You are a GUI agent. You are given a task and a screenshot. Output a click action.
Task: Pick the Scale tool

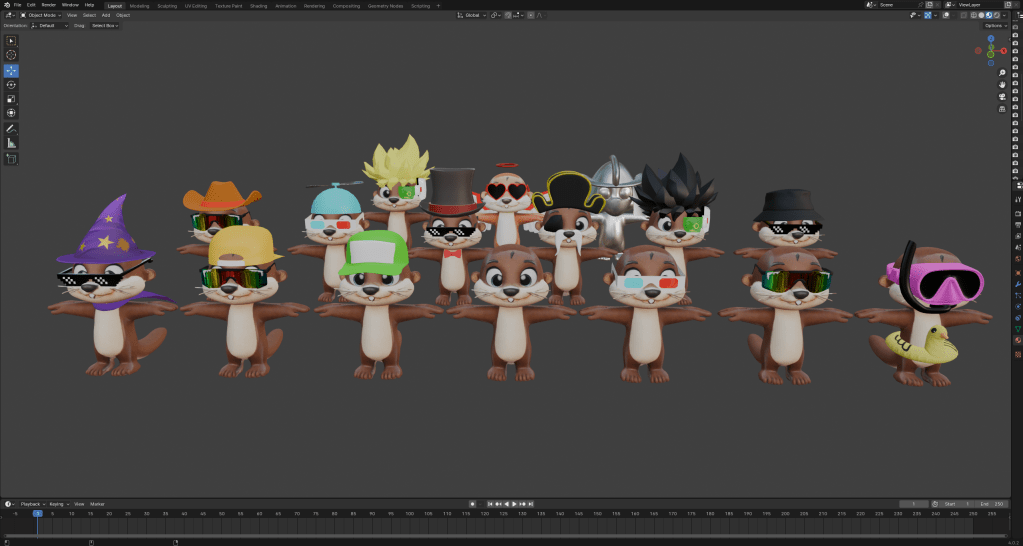pyautogui.click(x=11, y=99)
